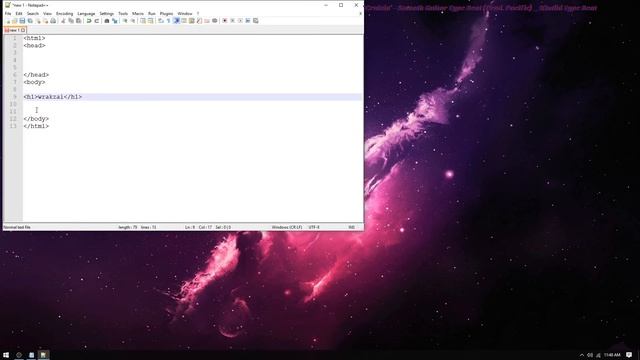Click the UTF-8 encoding status bar entry
Image resolution: width=640 pixels, height=360 pixels.
pyautogui.click(x=314, y=227)
